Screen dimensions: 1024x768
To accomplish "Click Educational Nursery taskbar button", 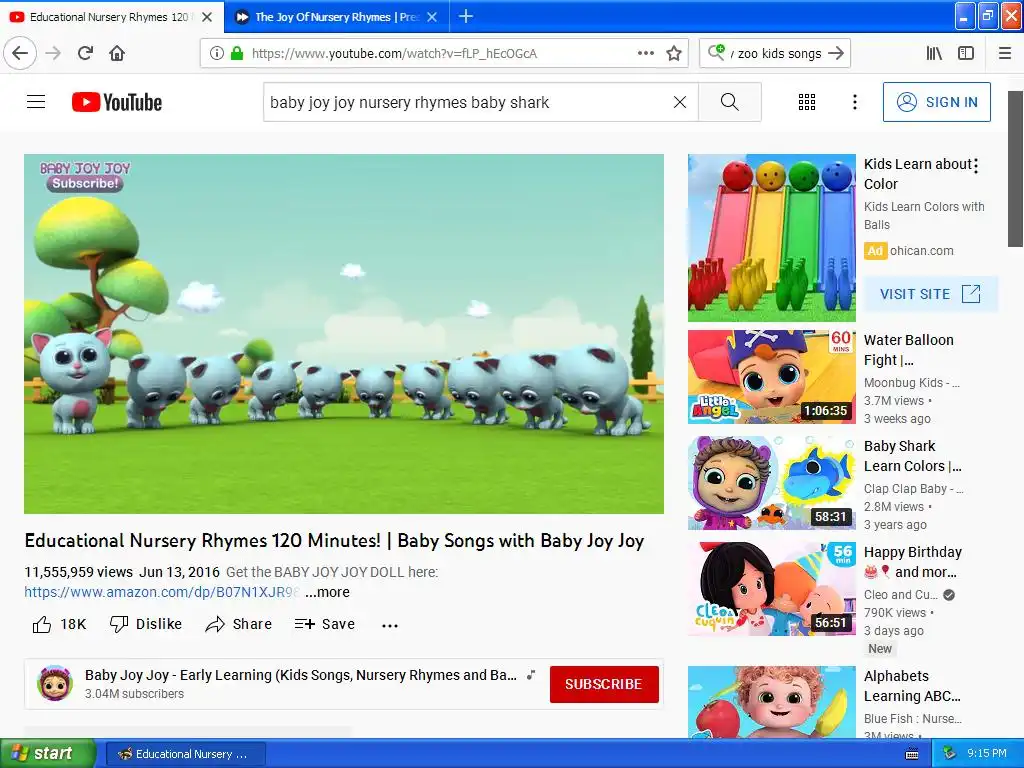I will tap(185, 754).
